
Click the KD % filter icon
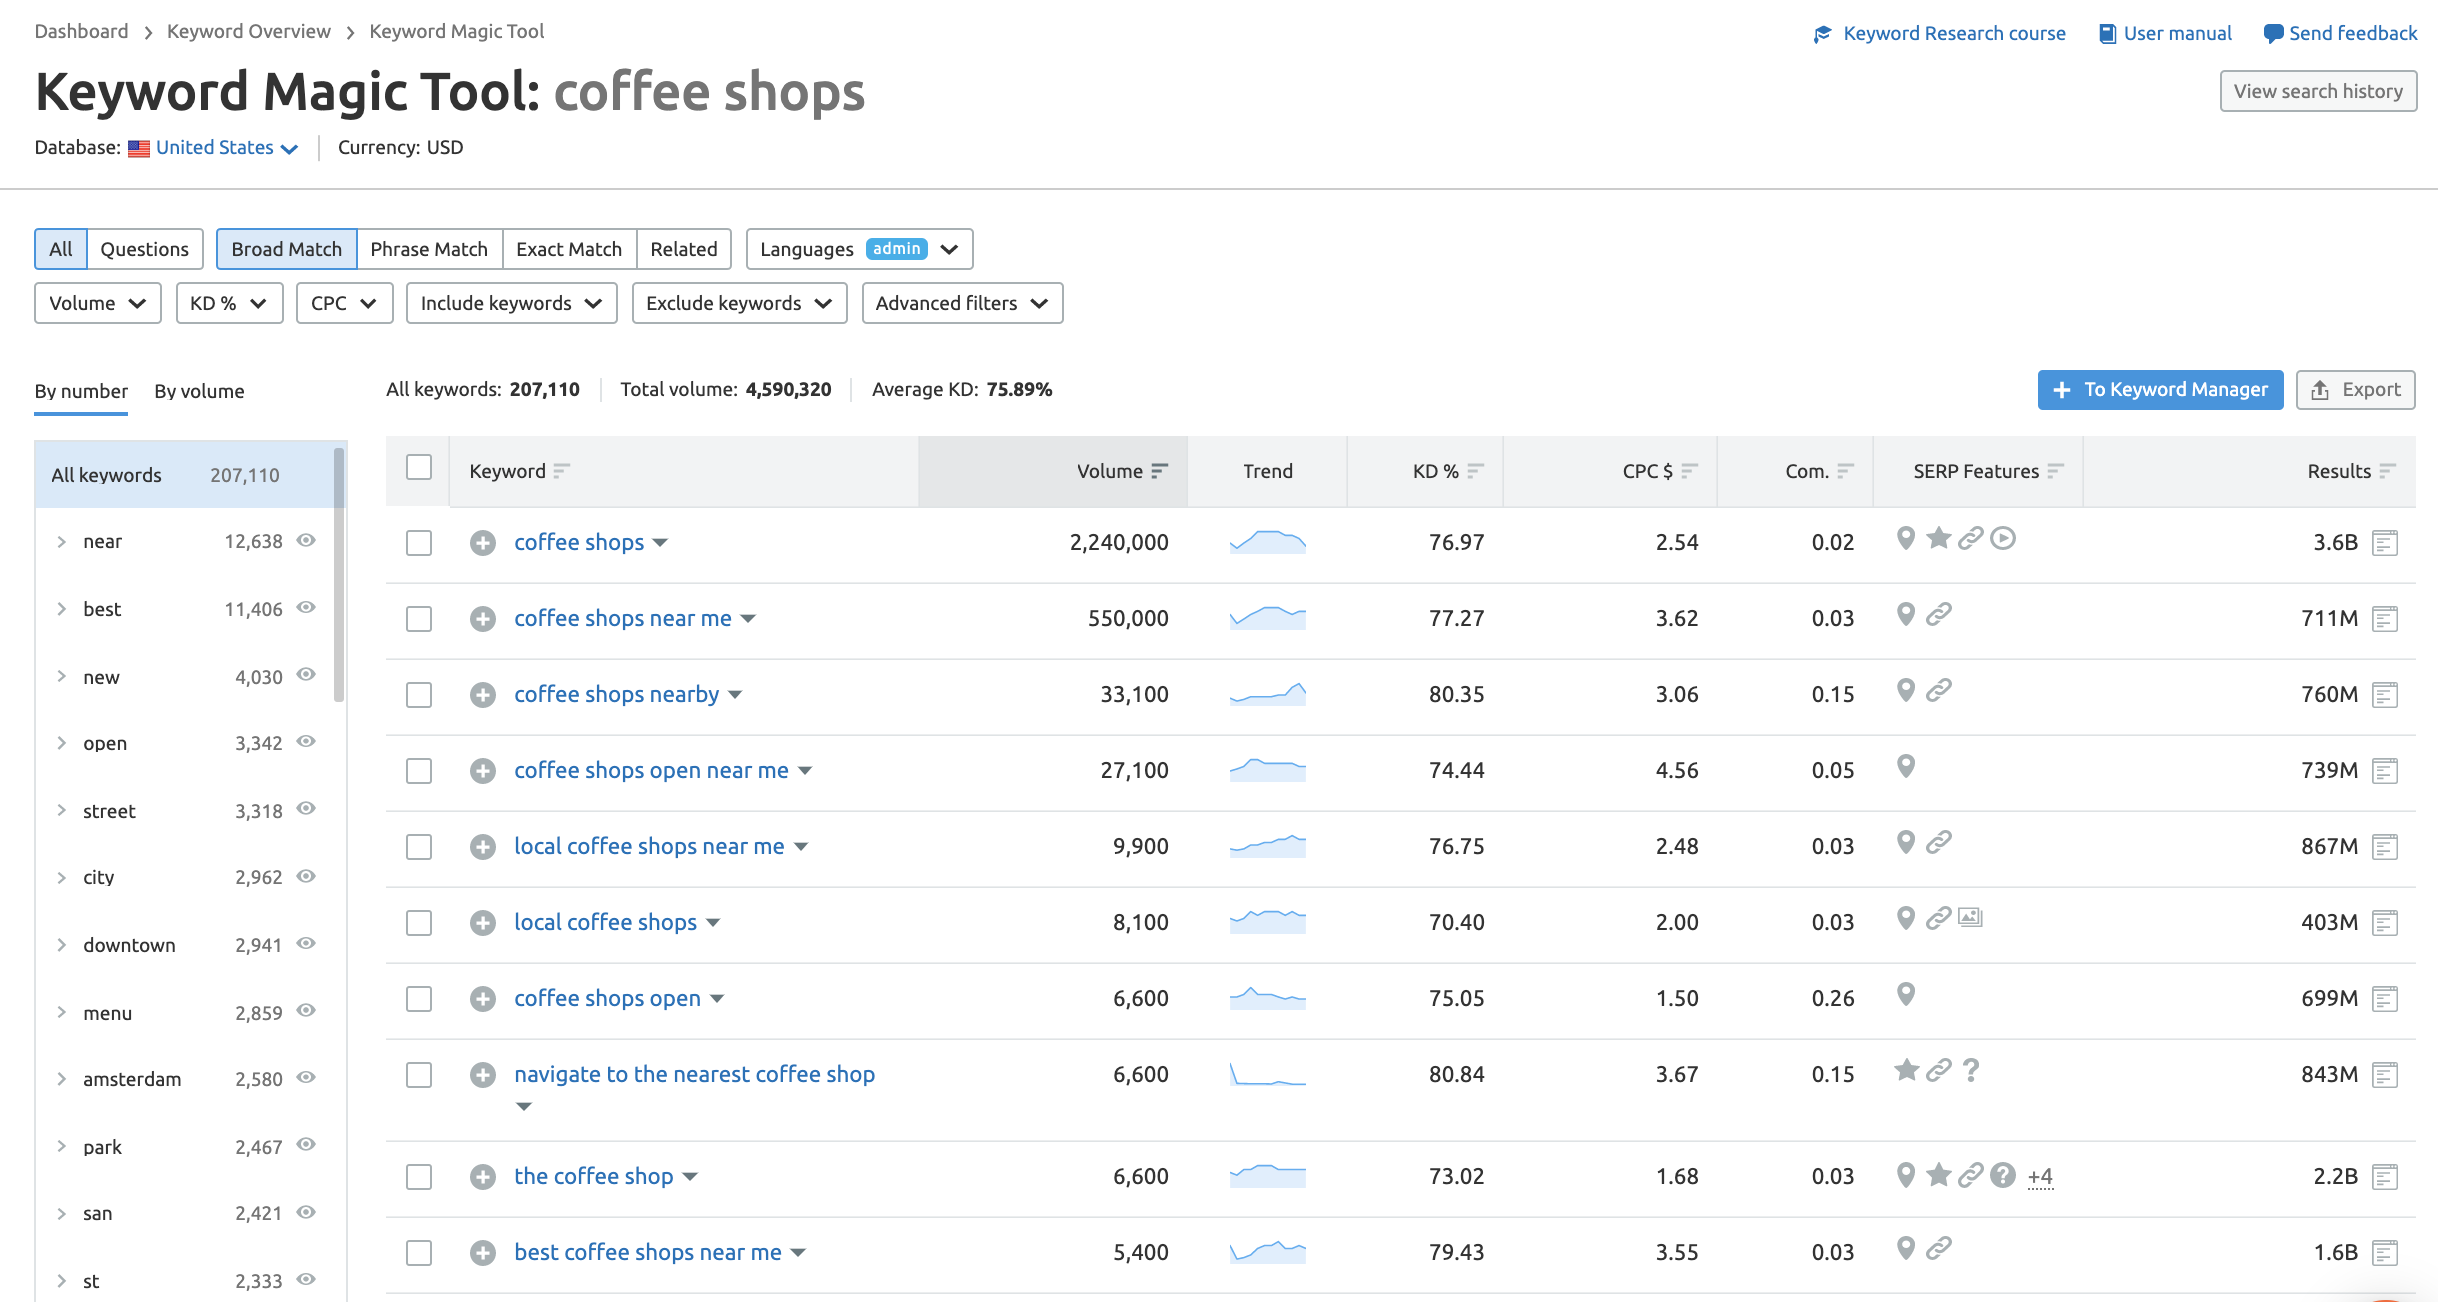pos(227,303)
